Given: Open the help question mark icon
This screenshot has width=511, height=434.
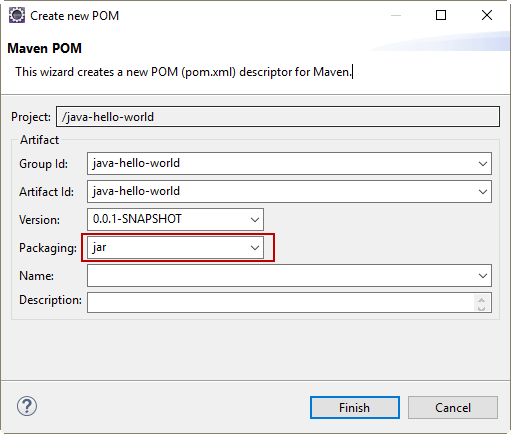Looking at the screenshot, I should [x=27, y=406].
